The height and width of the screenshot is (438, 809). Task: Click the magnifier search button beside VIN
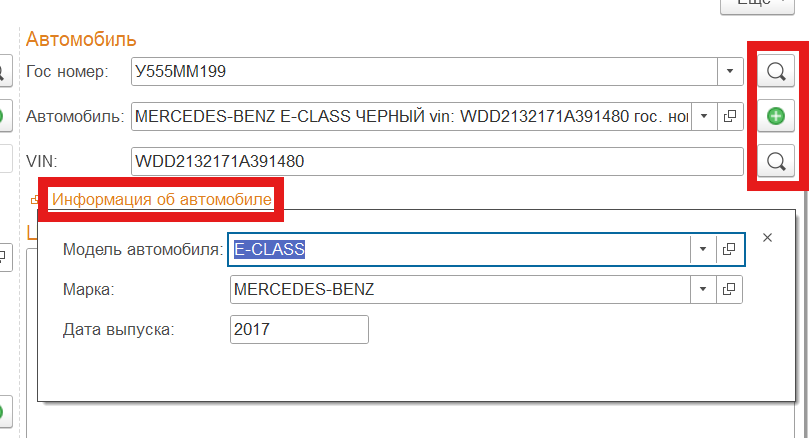coord(774,160)
